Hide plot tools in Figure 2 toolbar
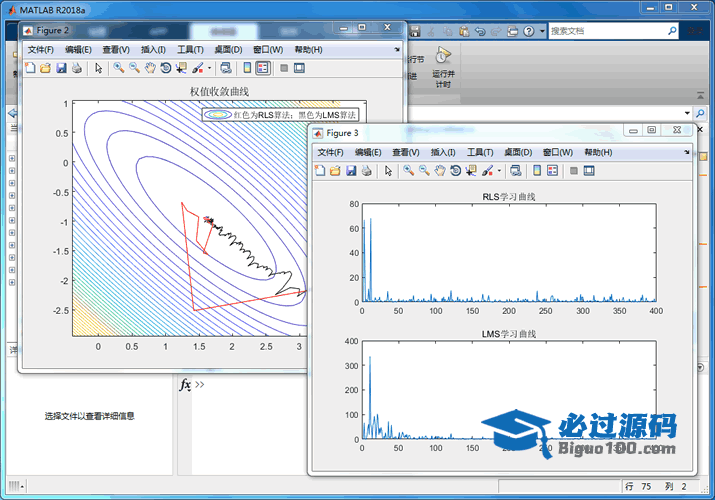The width and height of the screenshot is (715, 500). (284, 68)
